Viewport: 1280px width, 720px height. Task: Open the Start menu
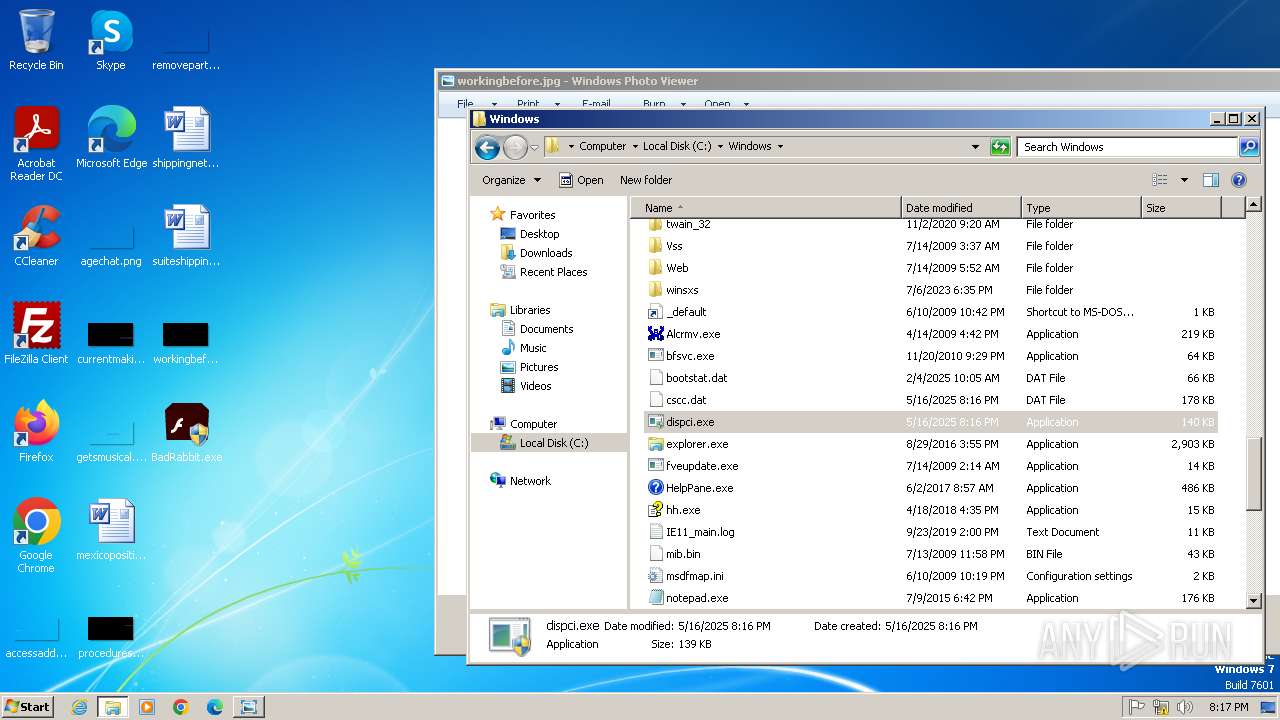(x=28, y=707)
